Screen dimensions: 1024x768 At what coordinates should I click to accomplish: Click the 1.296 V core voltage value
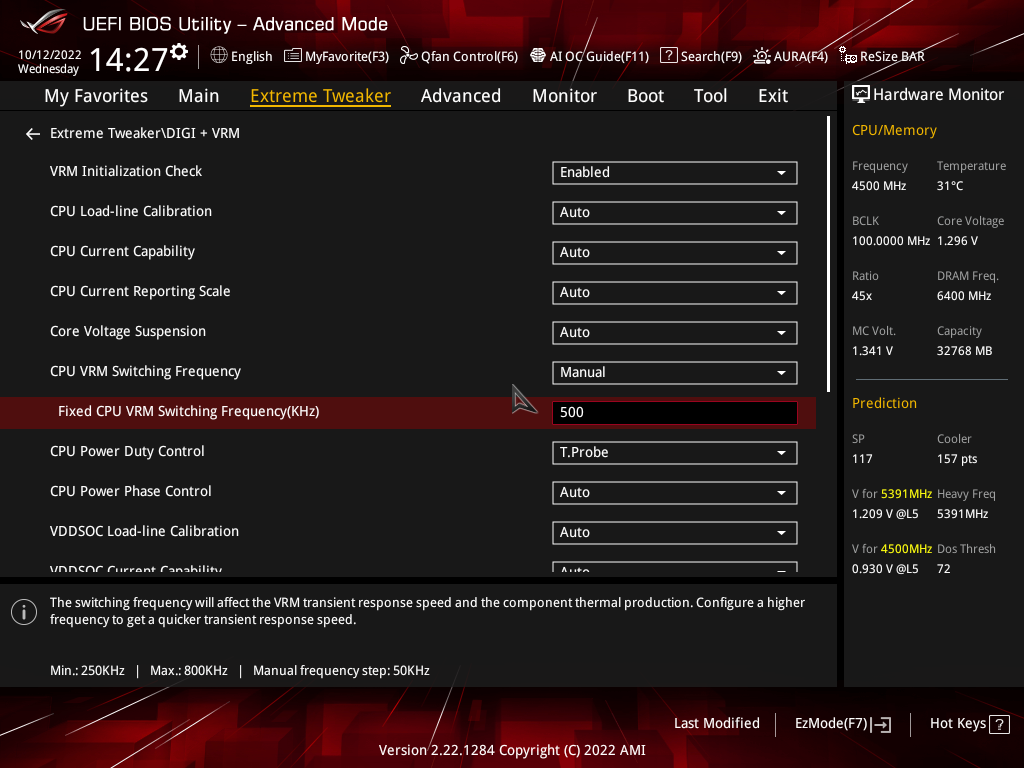coord(957,241)
